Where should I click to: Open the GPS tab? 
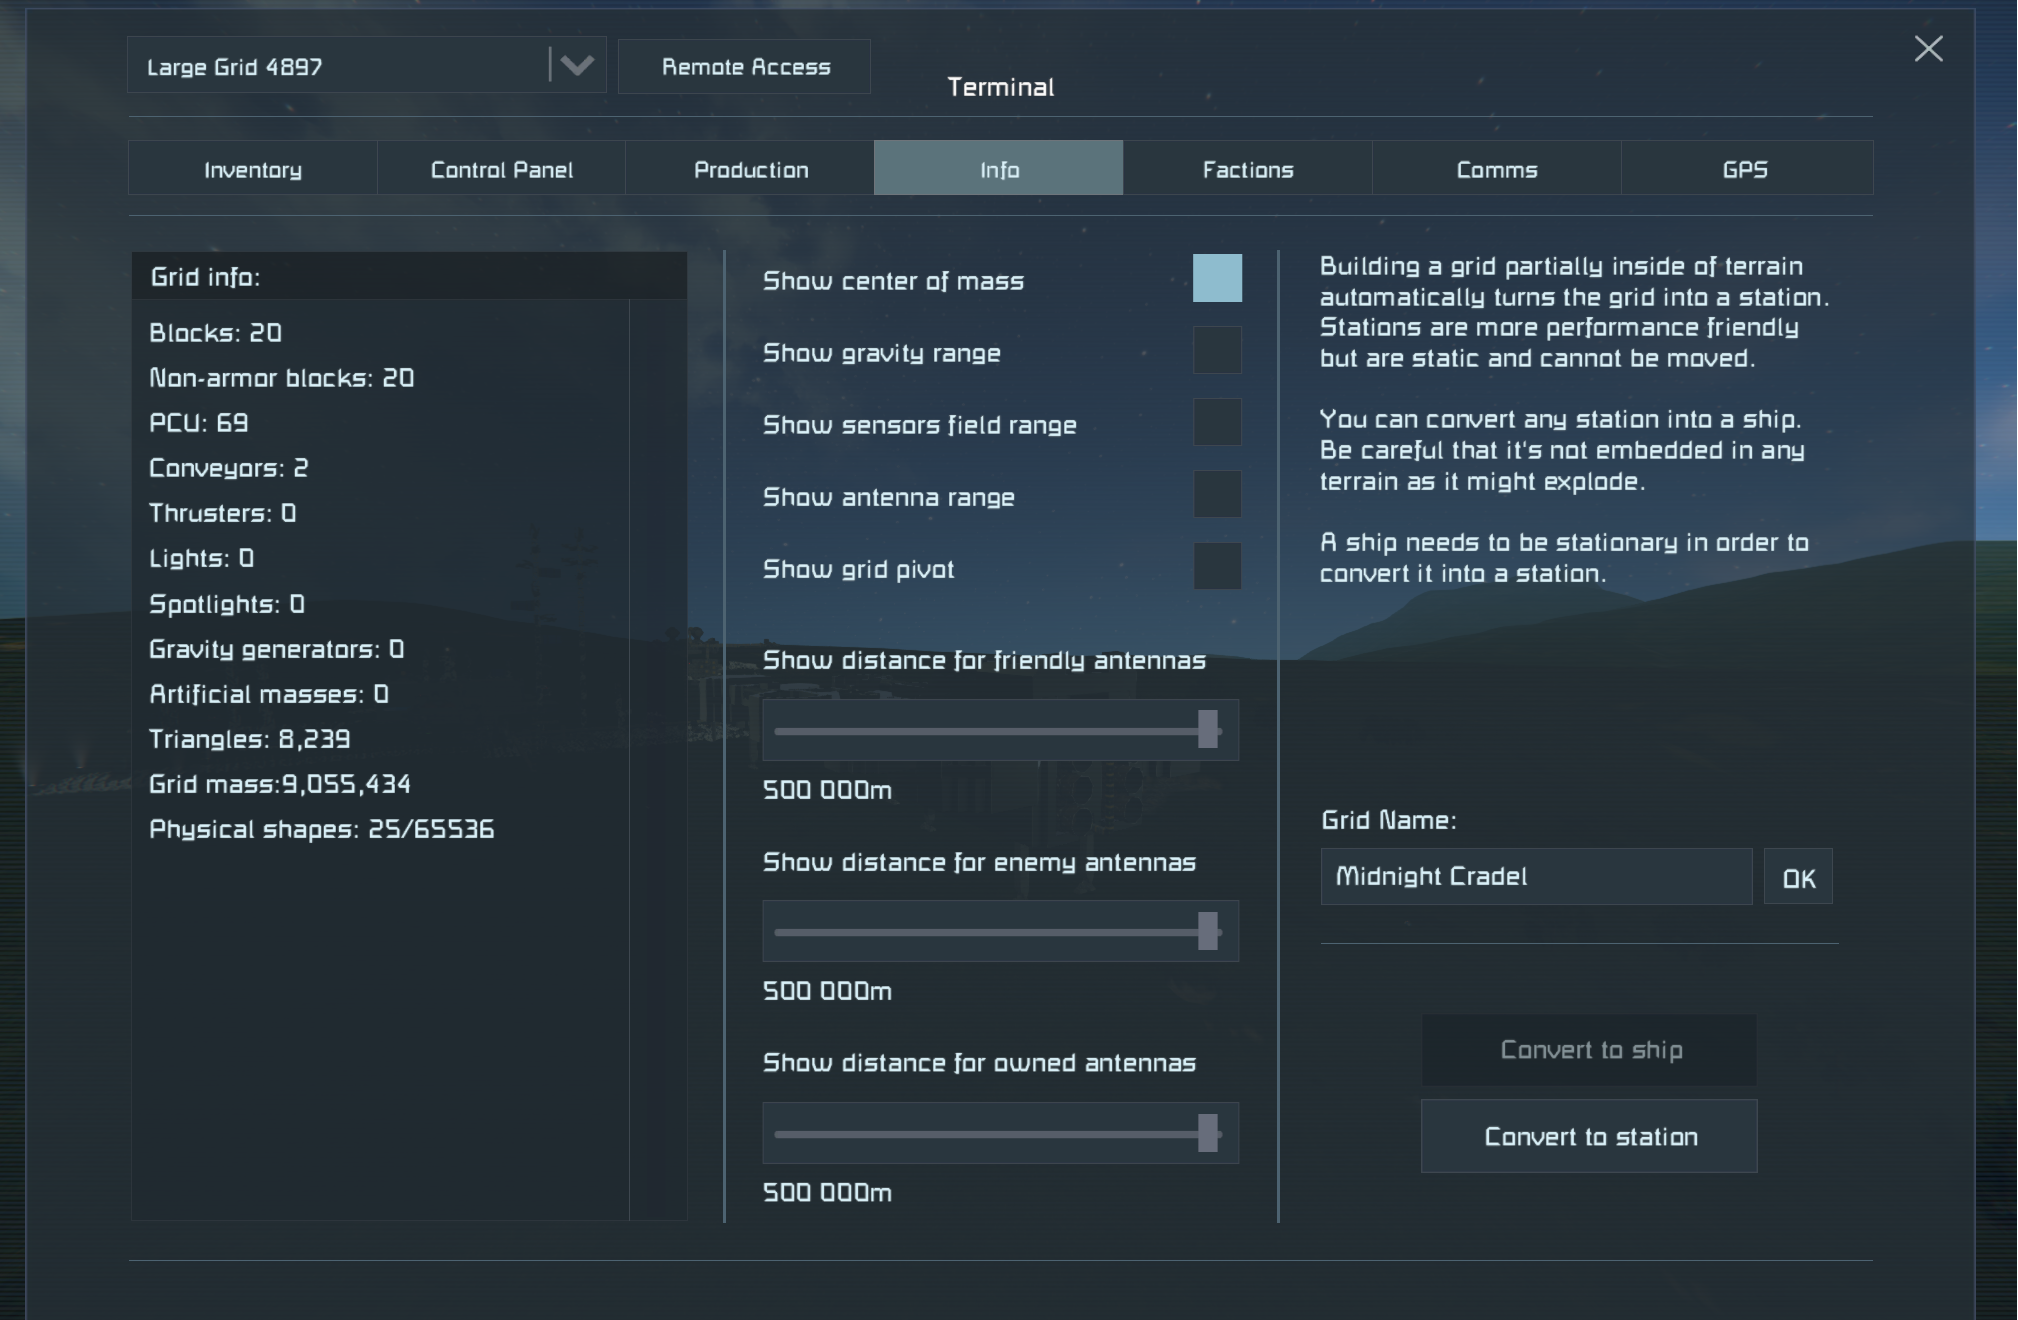click(x=1745, y=169)
